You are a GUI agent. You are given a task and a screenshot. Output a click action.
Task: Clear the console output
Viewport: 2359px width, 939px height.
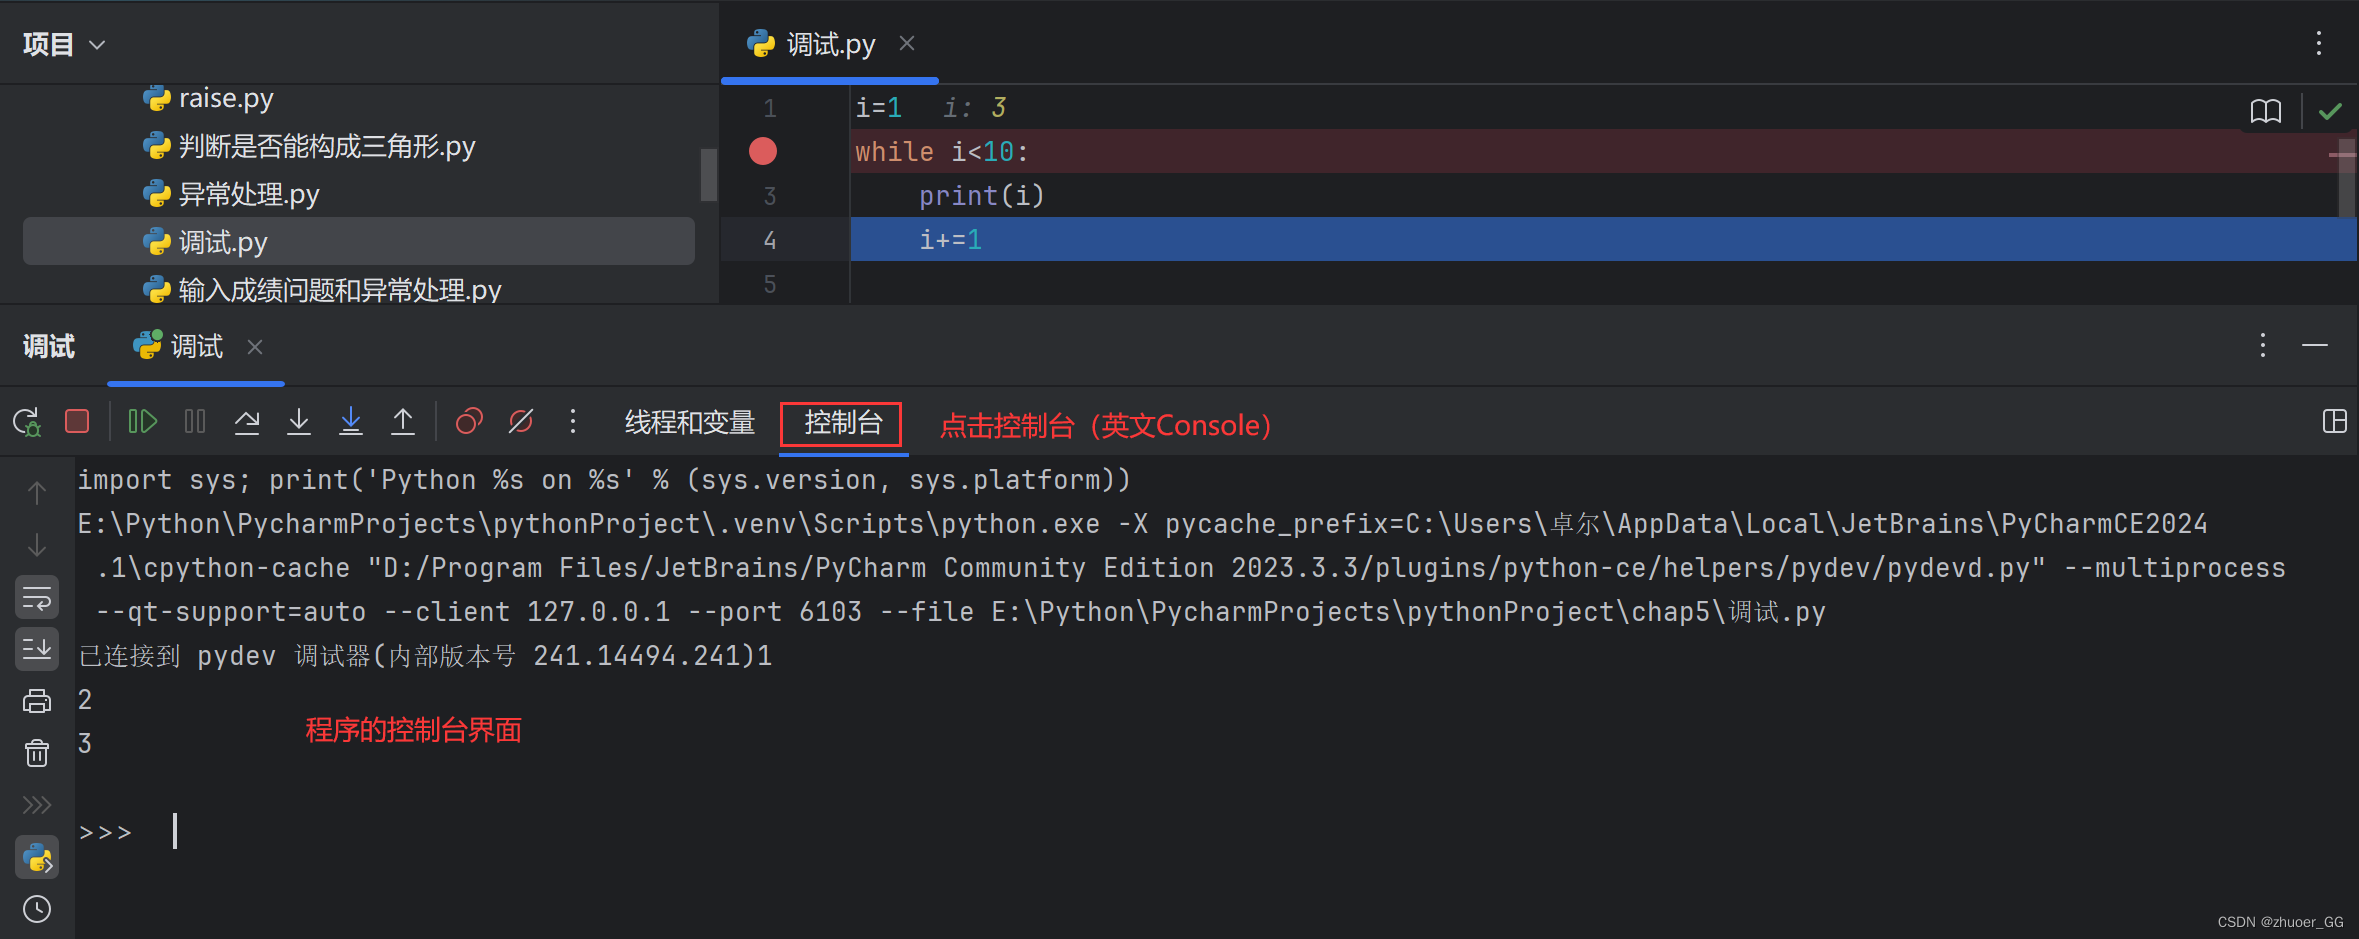click(x=37, y=753)
